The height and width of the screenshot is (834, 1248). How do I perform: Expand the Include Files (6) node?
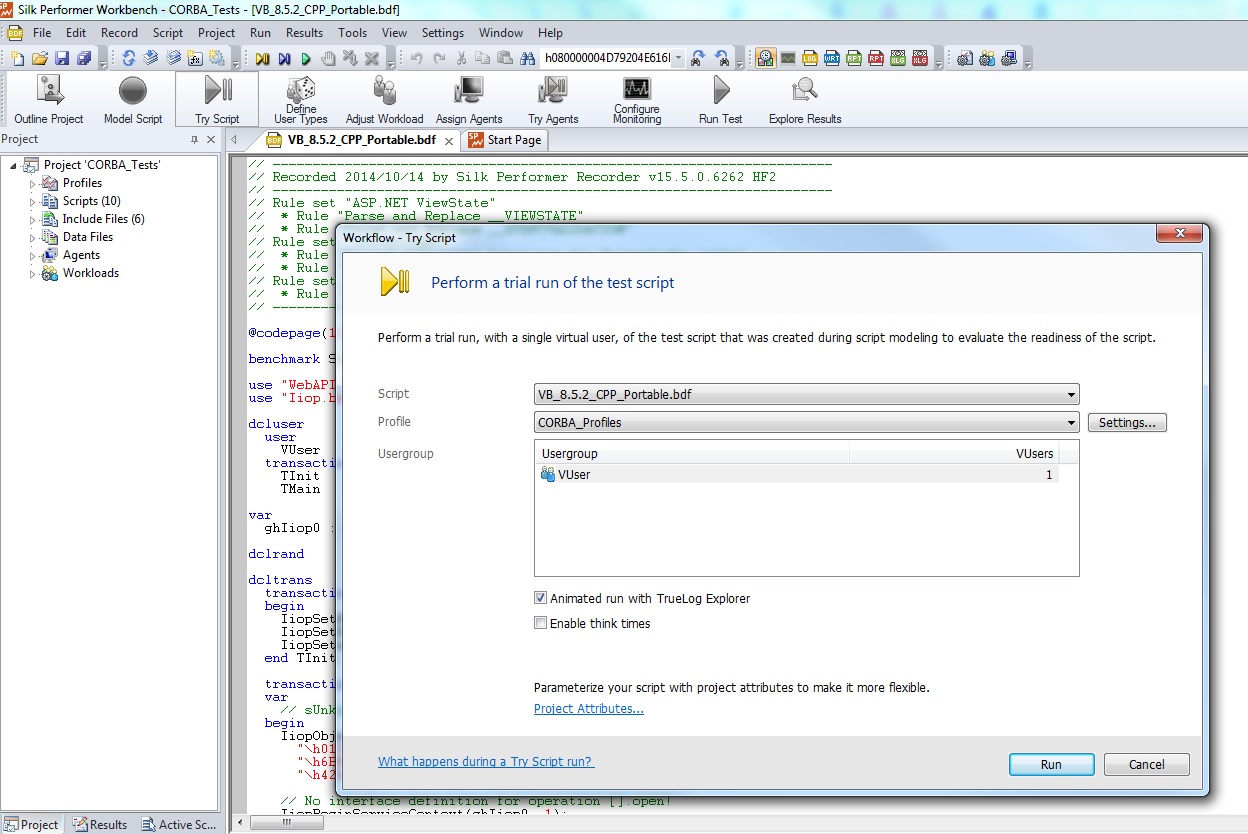click(x=32, y=219)
